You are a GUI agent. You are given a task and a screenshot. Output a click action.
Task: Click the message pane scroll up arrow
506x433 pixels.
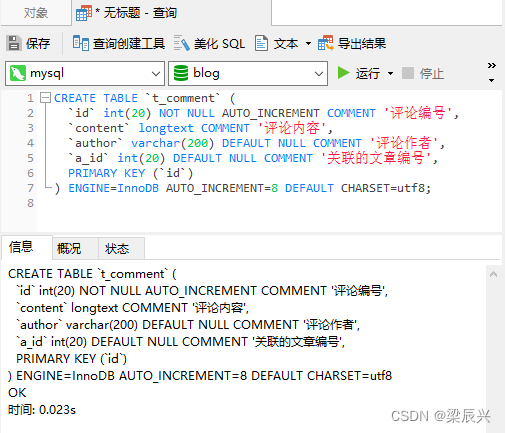click(494, 274)
